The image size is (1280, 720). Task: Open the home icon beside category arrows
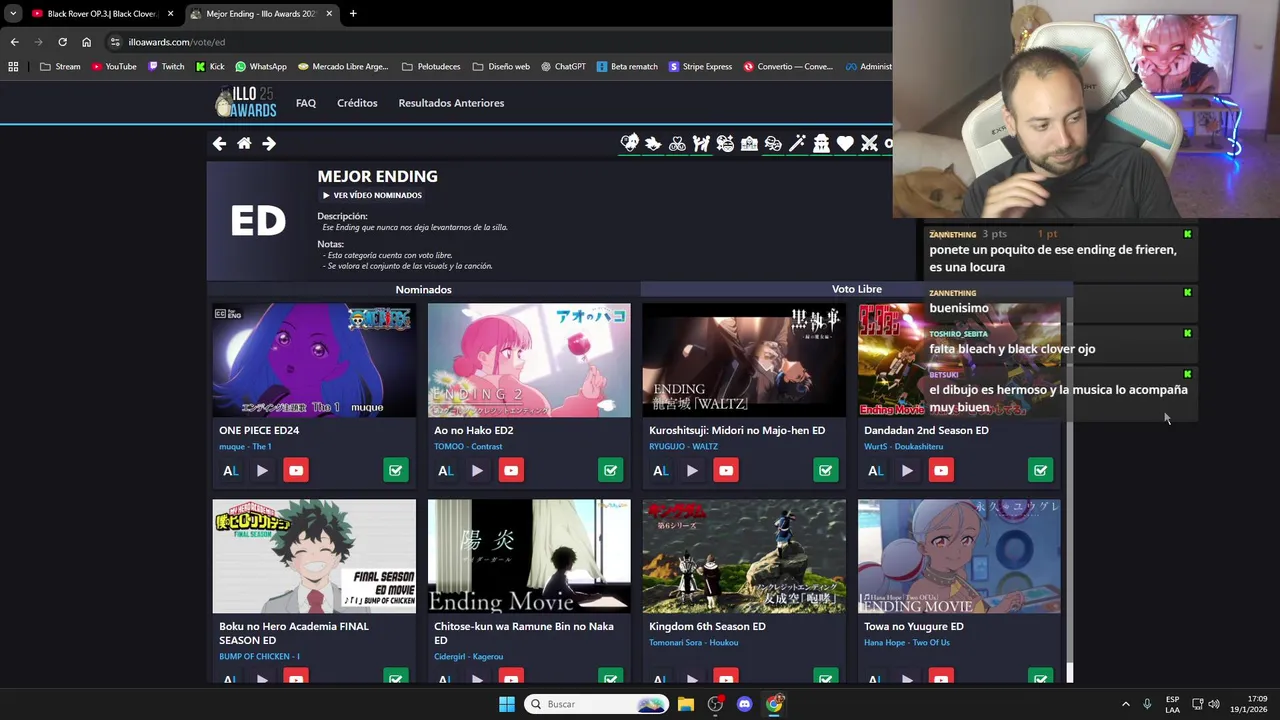click(244, 144)
